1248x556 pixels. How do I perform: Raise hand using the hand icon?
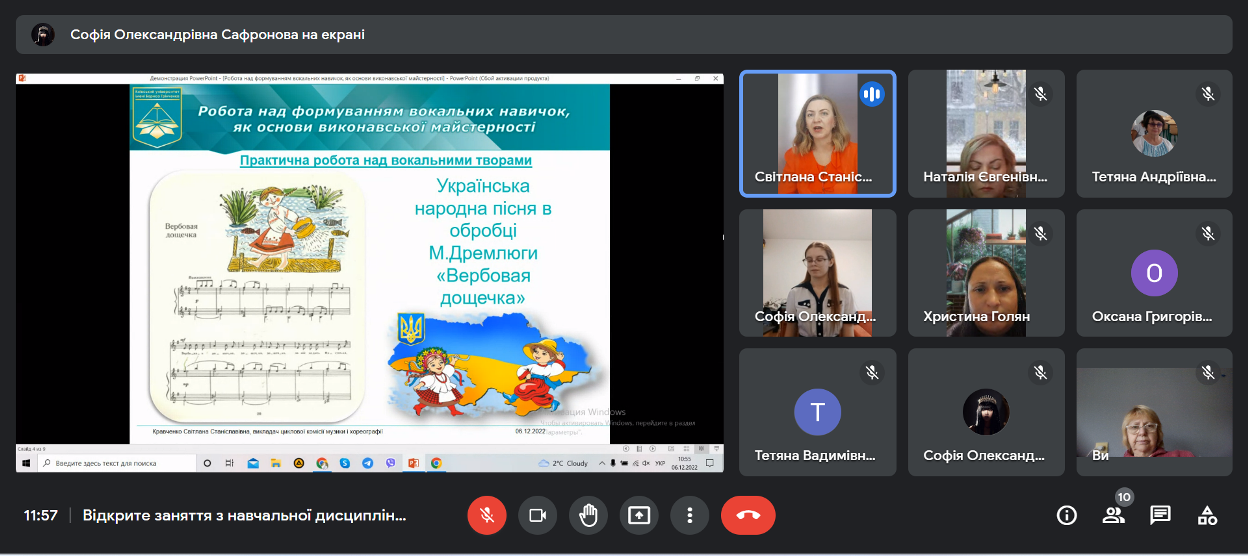(588, 515)
